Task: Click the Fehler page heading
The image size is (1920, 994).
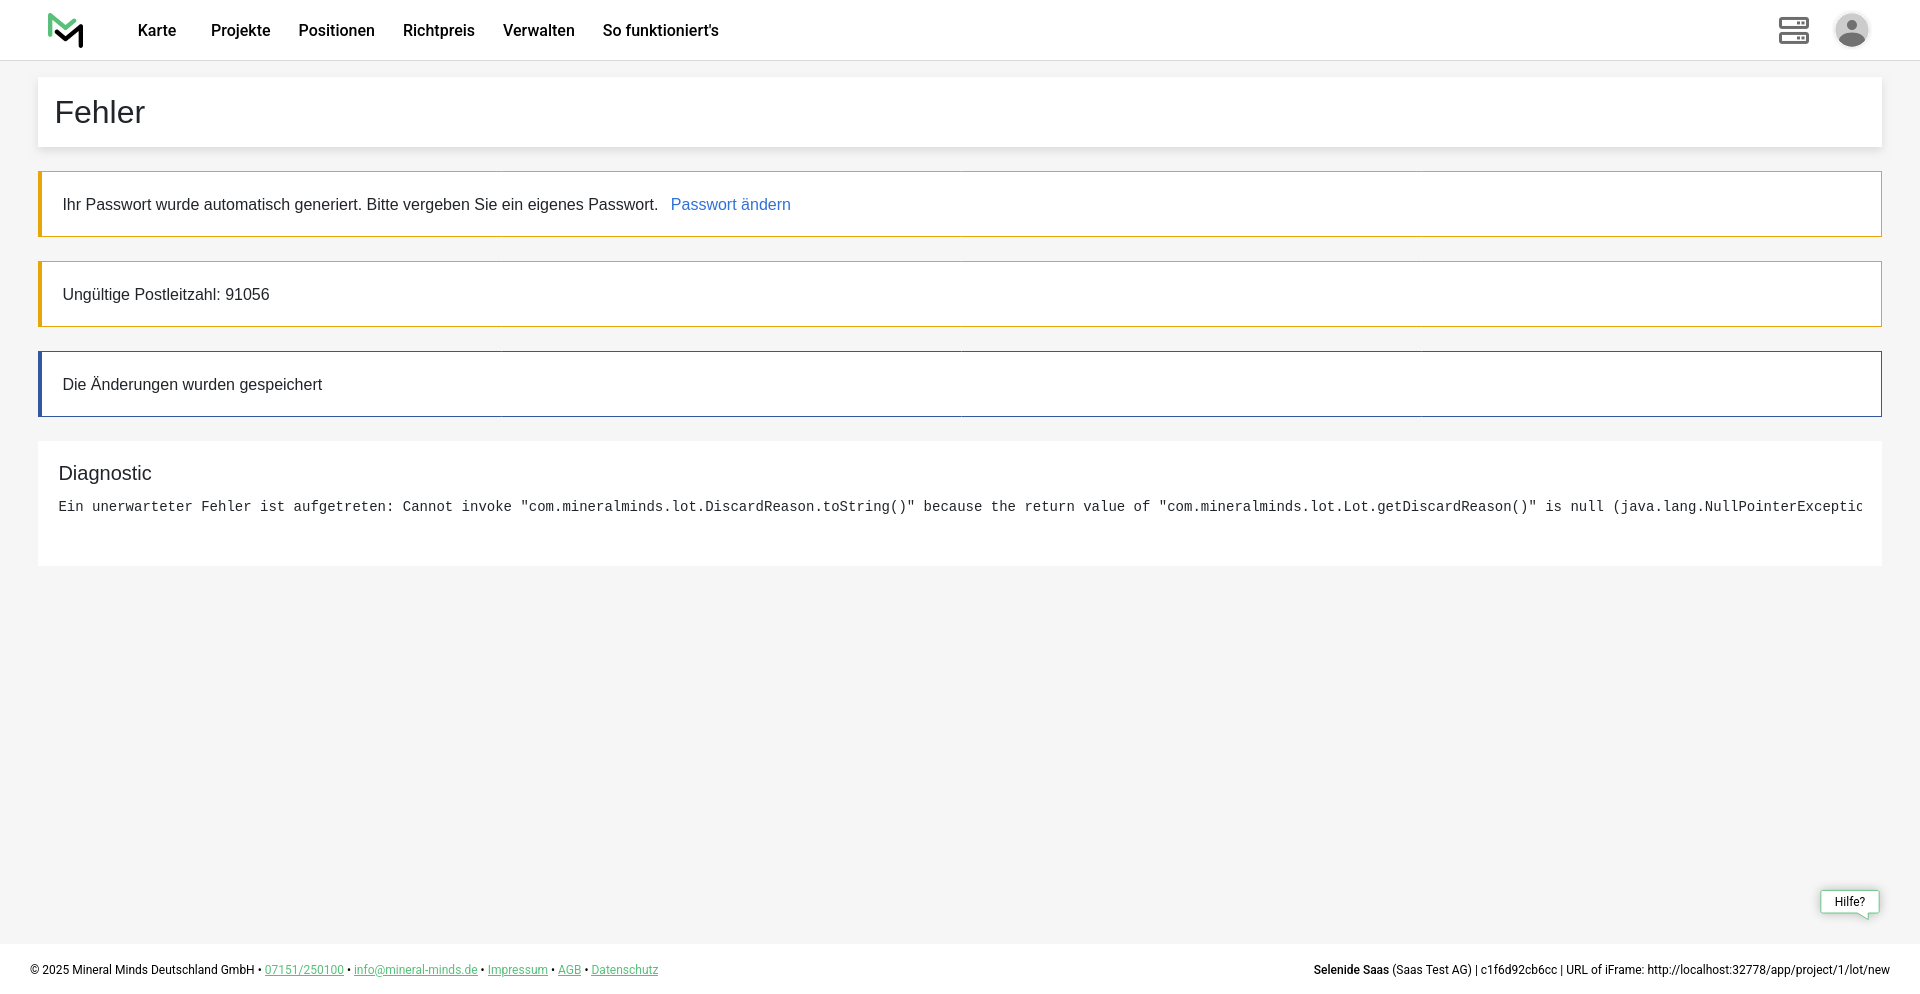Action: pyautogui.click(x=100, y=113)
